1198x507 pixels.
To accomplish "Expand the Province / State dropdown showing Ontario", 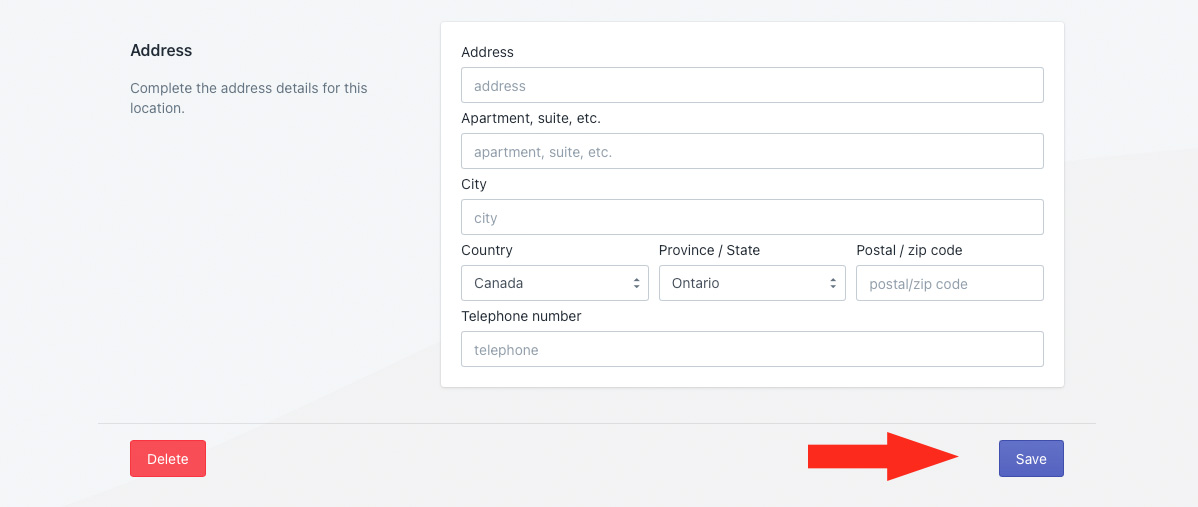I will [751, 283].
